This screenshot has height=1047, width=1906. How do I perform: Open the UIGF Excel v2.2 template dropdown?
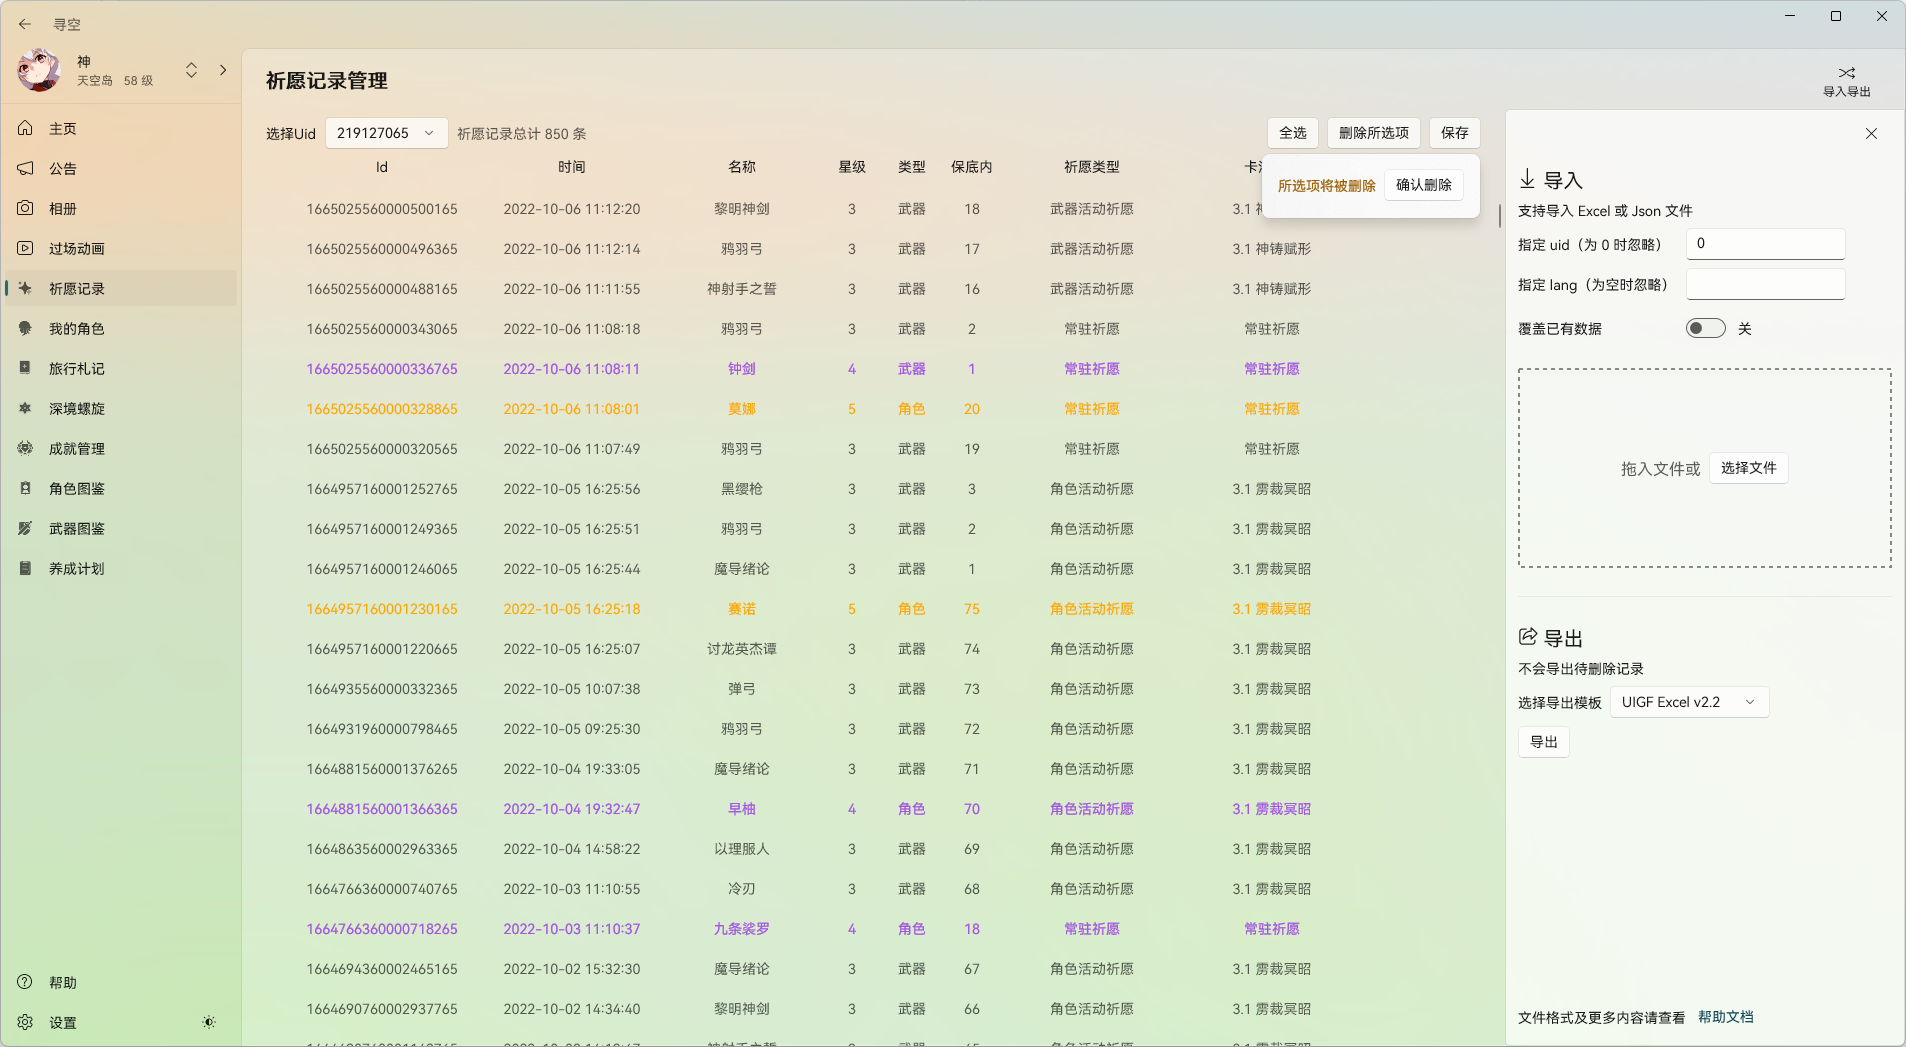coord(1688,701)
